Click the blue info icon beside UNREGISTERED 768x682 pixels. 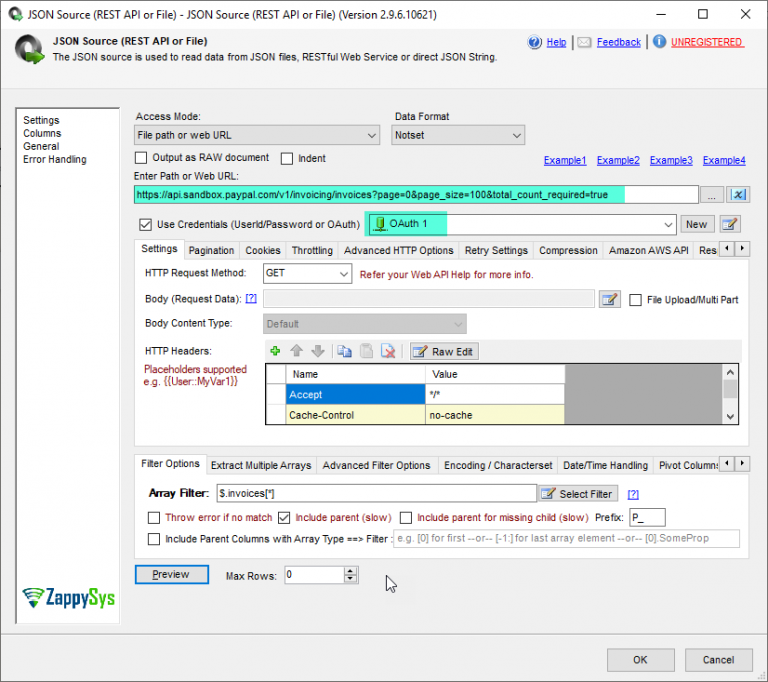659,42
